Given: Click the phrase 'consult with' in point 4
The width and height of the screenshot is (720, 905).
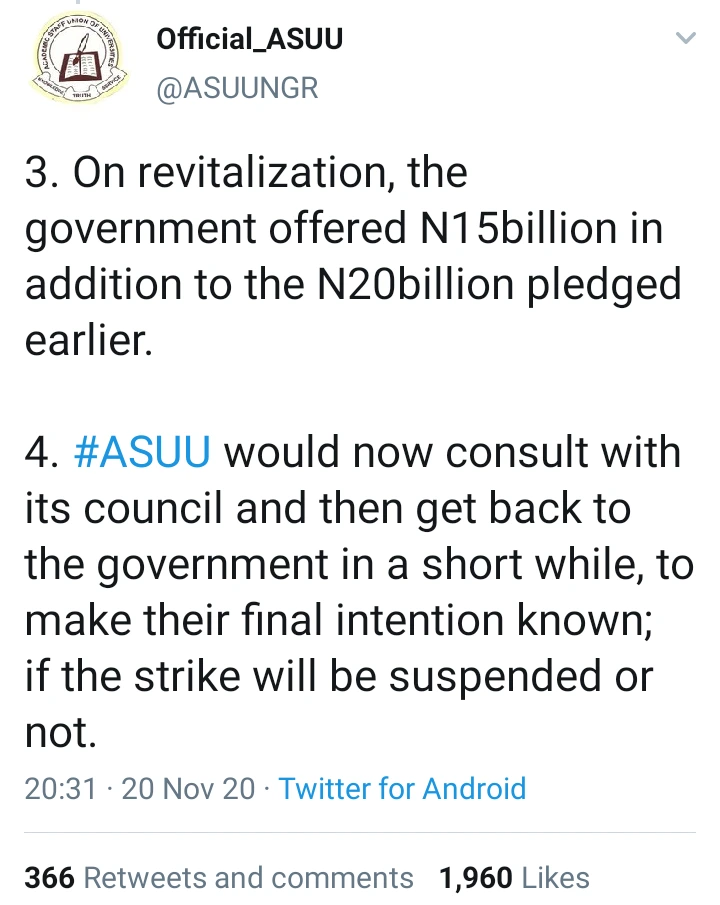Looking at the screenshot, I should click(x=563, y=451).
